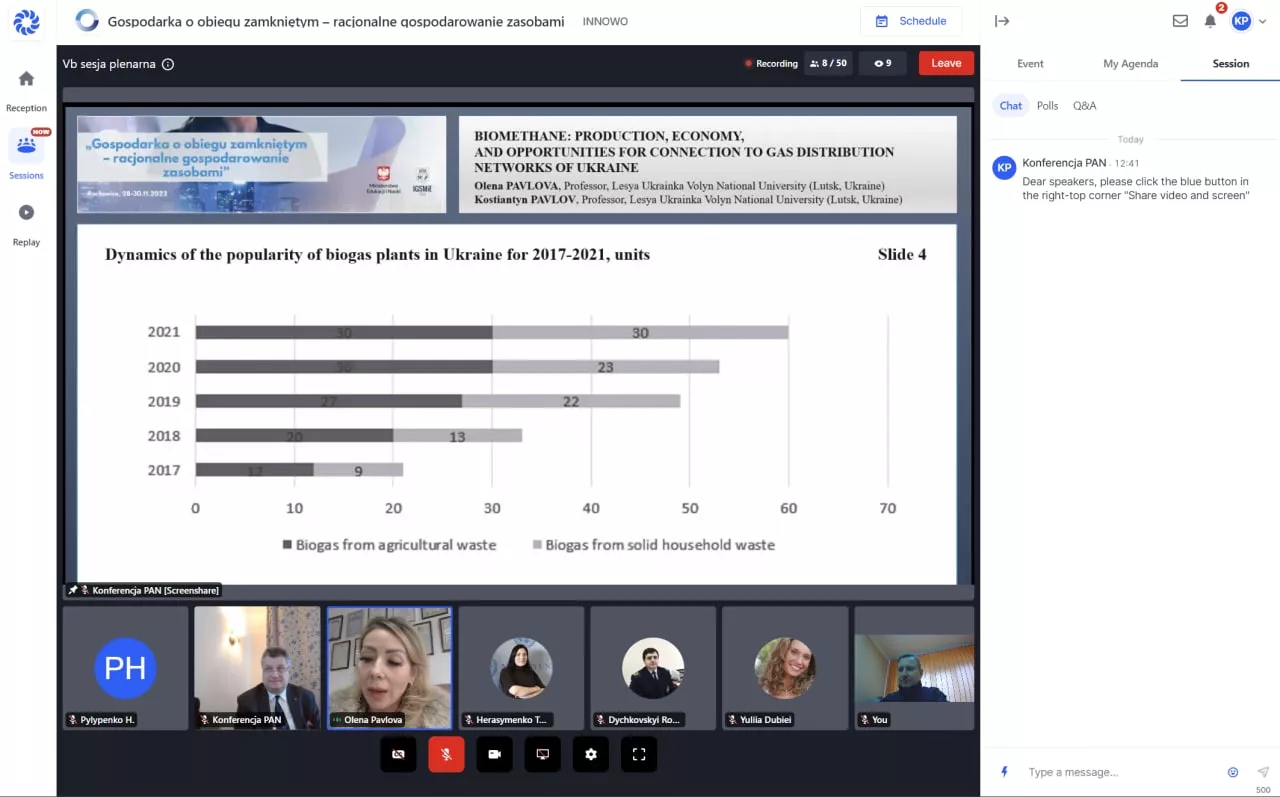Click the info icon beside Vb sesja plenarna

point(168,64)
